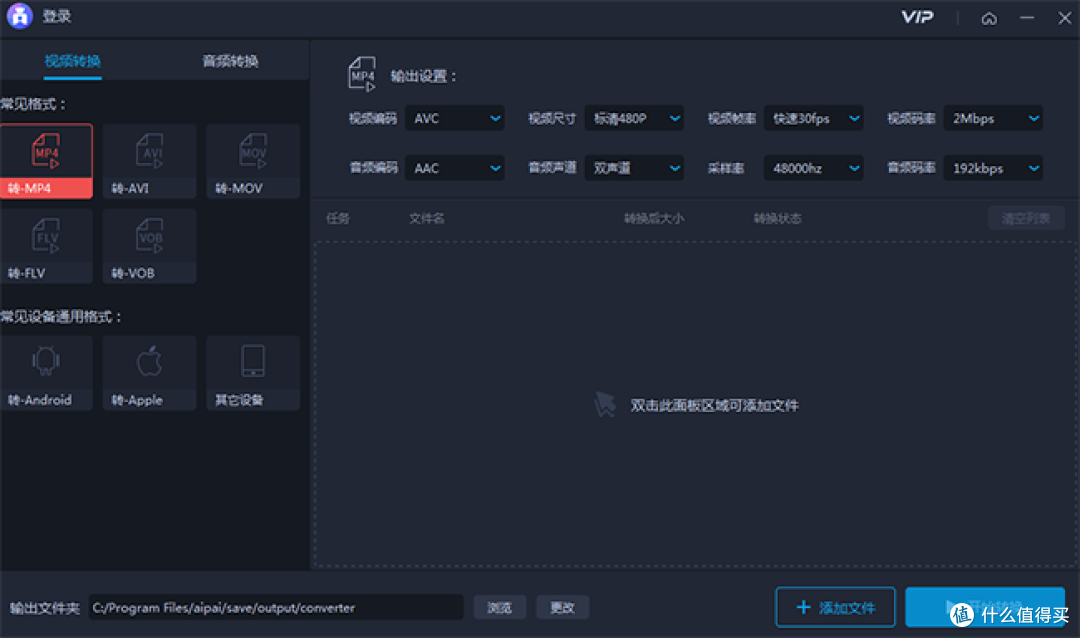
Task: Open the 音频码率 192kbps dropdown
Action: (993, 168)
